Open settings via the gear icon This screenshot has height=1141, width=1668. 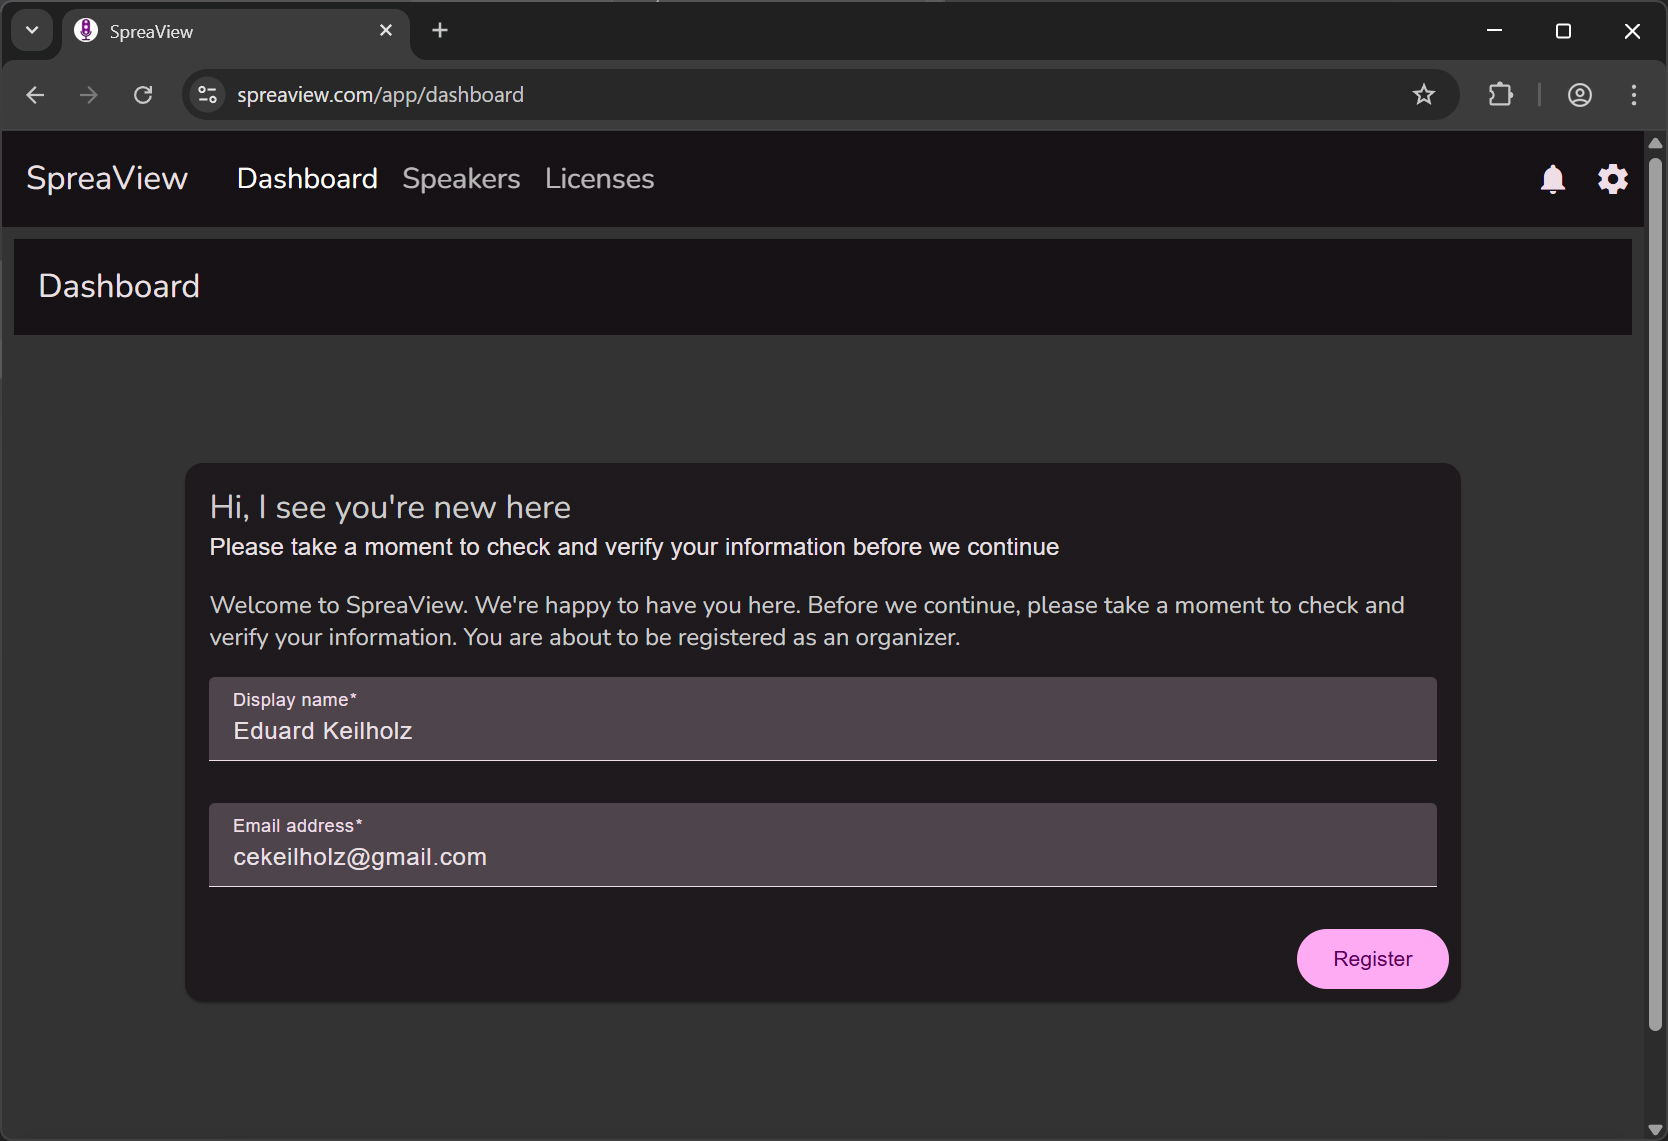1613,179
